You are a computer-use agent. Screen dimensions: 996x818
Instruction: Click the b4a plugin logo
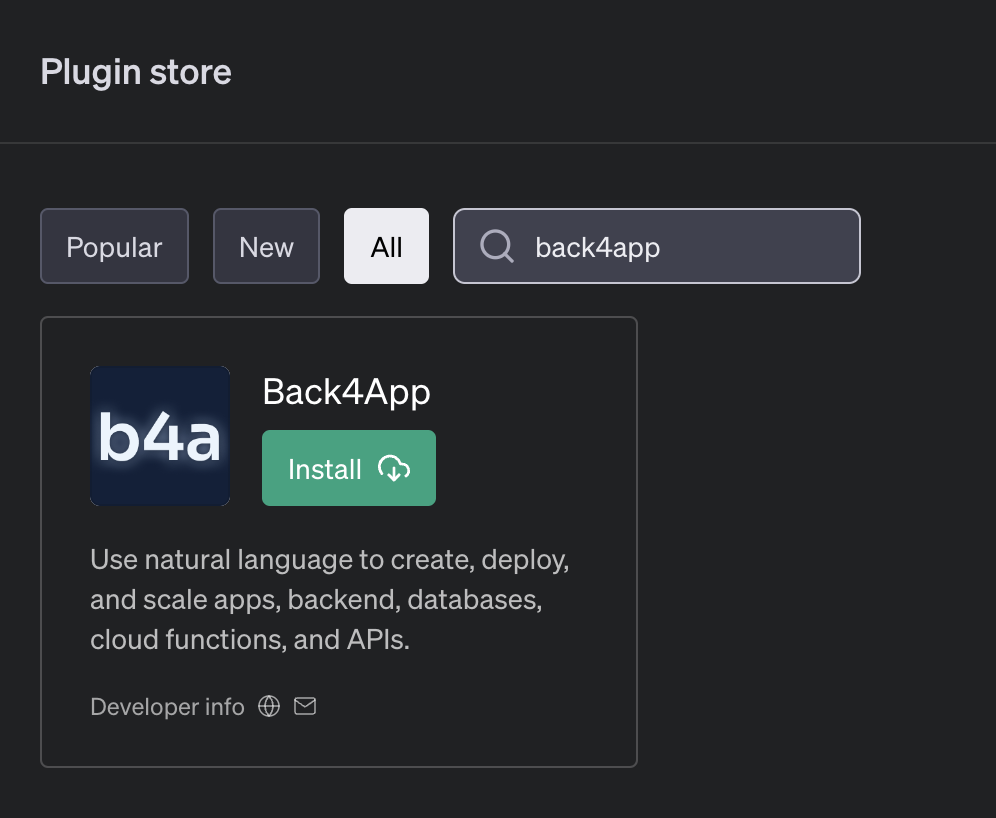pyautogui.click(x=160, y=436)
